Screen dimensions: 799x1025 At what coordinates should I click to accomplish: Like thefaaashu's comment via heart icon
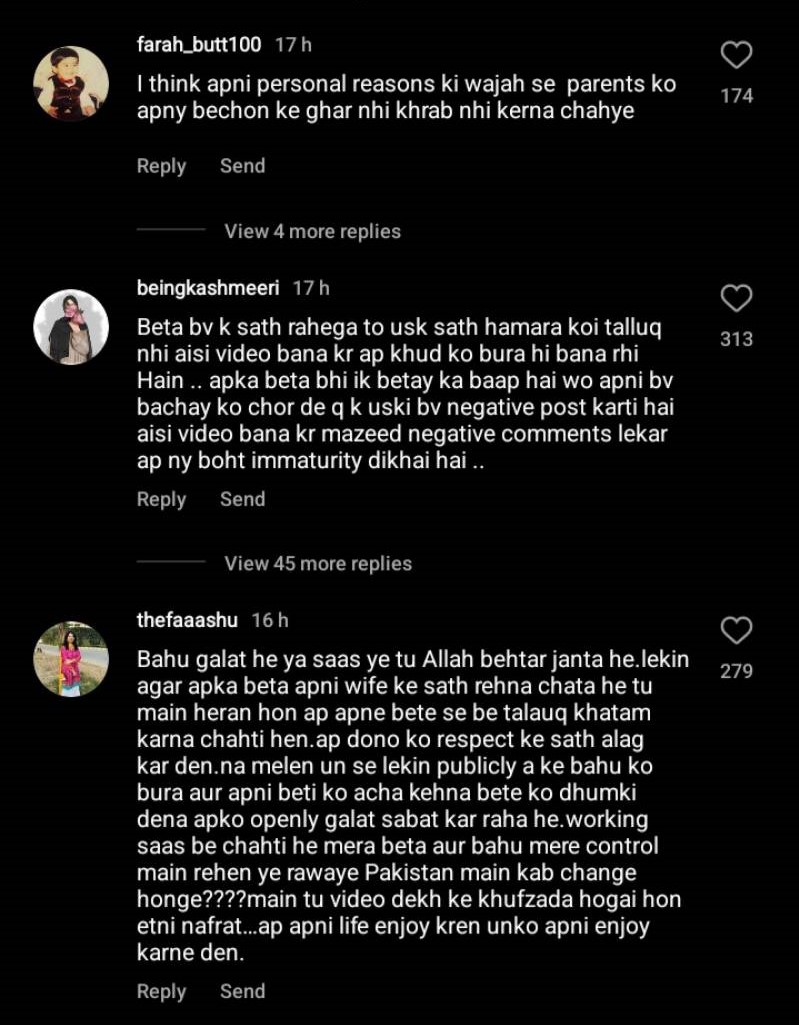[736, 630]
